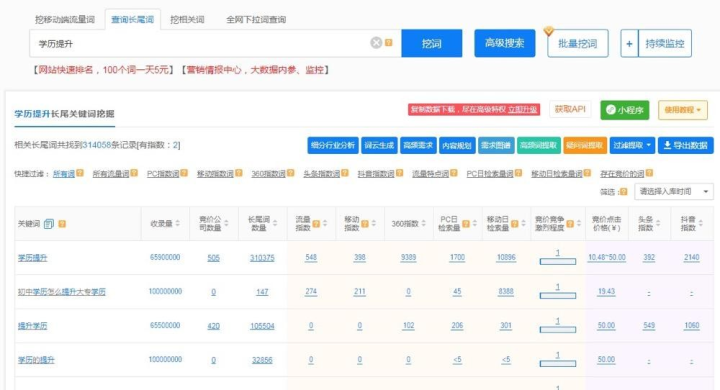Expand the 过滤提取 dropdown button
This screenshot has width=720, height=390.
(632, 146)
